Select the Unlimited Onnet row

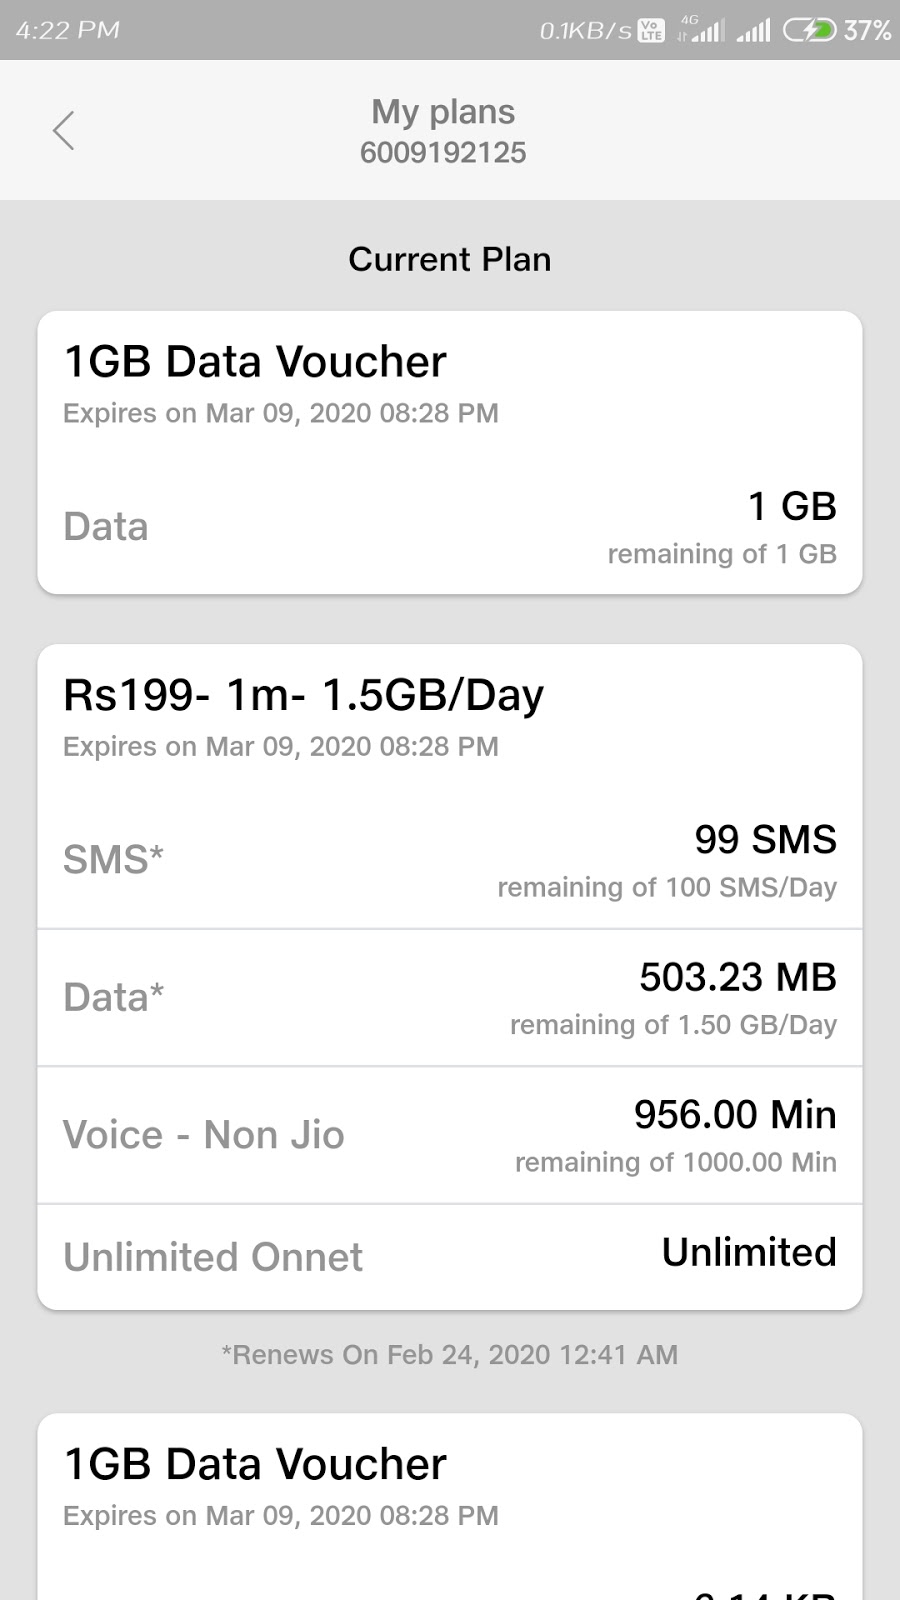[x=449, y=1256]
